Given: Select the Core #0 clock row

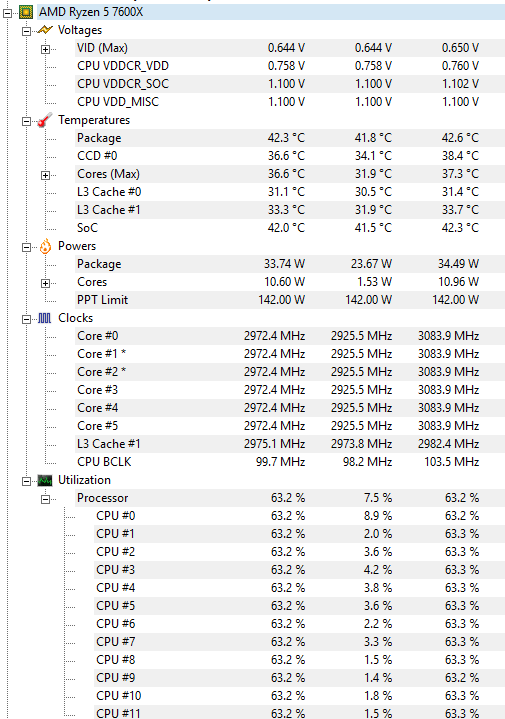Looking at the screenshot, I should (x=290, y=336).
